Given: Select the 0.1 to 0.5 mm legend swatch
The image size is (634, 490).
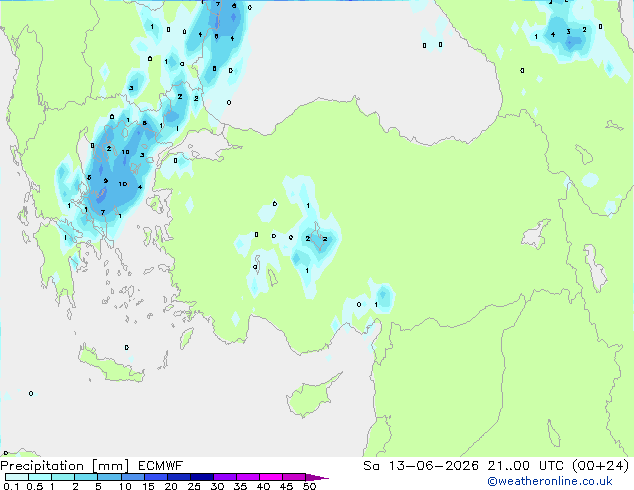Looking at the screenshot, I should [17, 477].
